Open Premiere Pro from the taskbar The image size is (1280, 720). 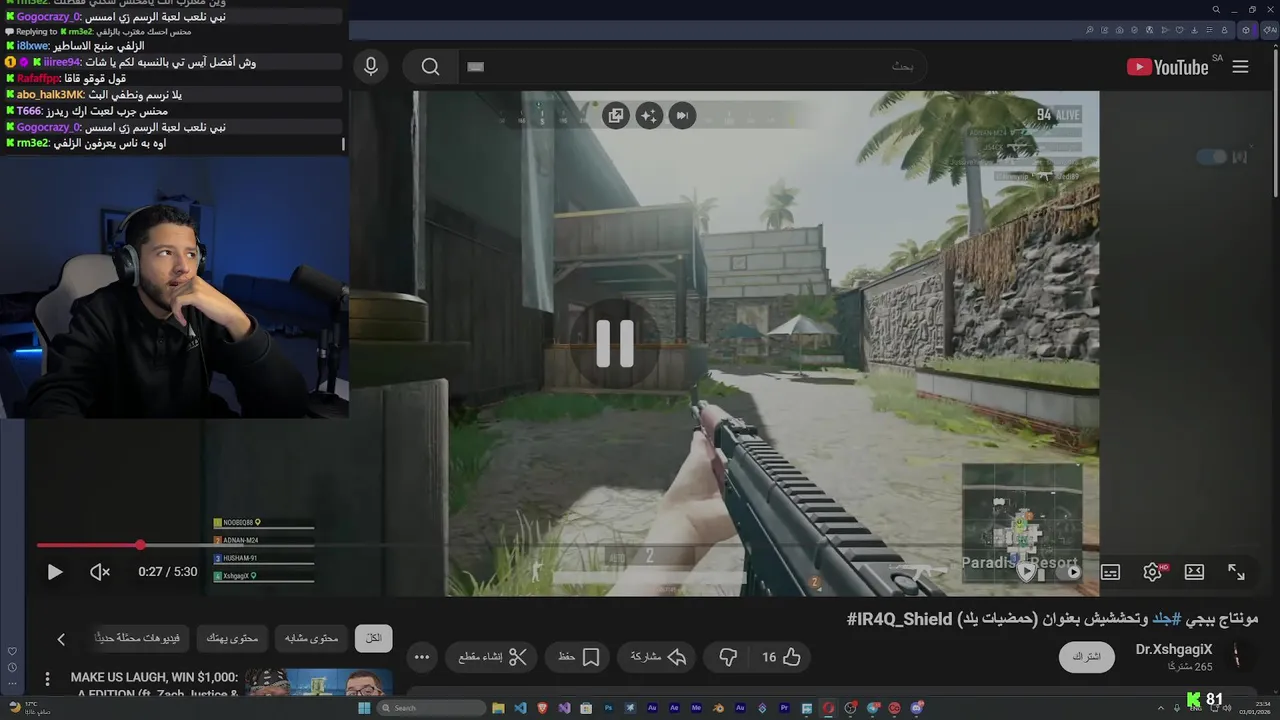(x=784, y=707)
